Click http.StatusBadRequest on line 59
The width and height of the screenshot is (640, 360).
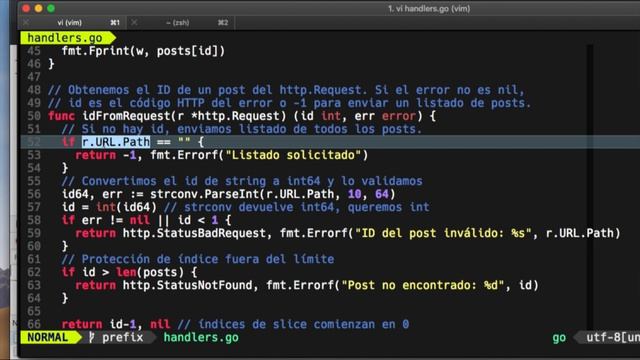point(194,233)
